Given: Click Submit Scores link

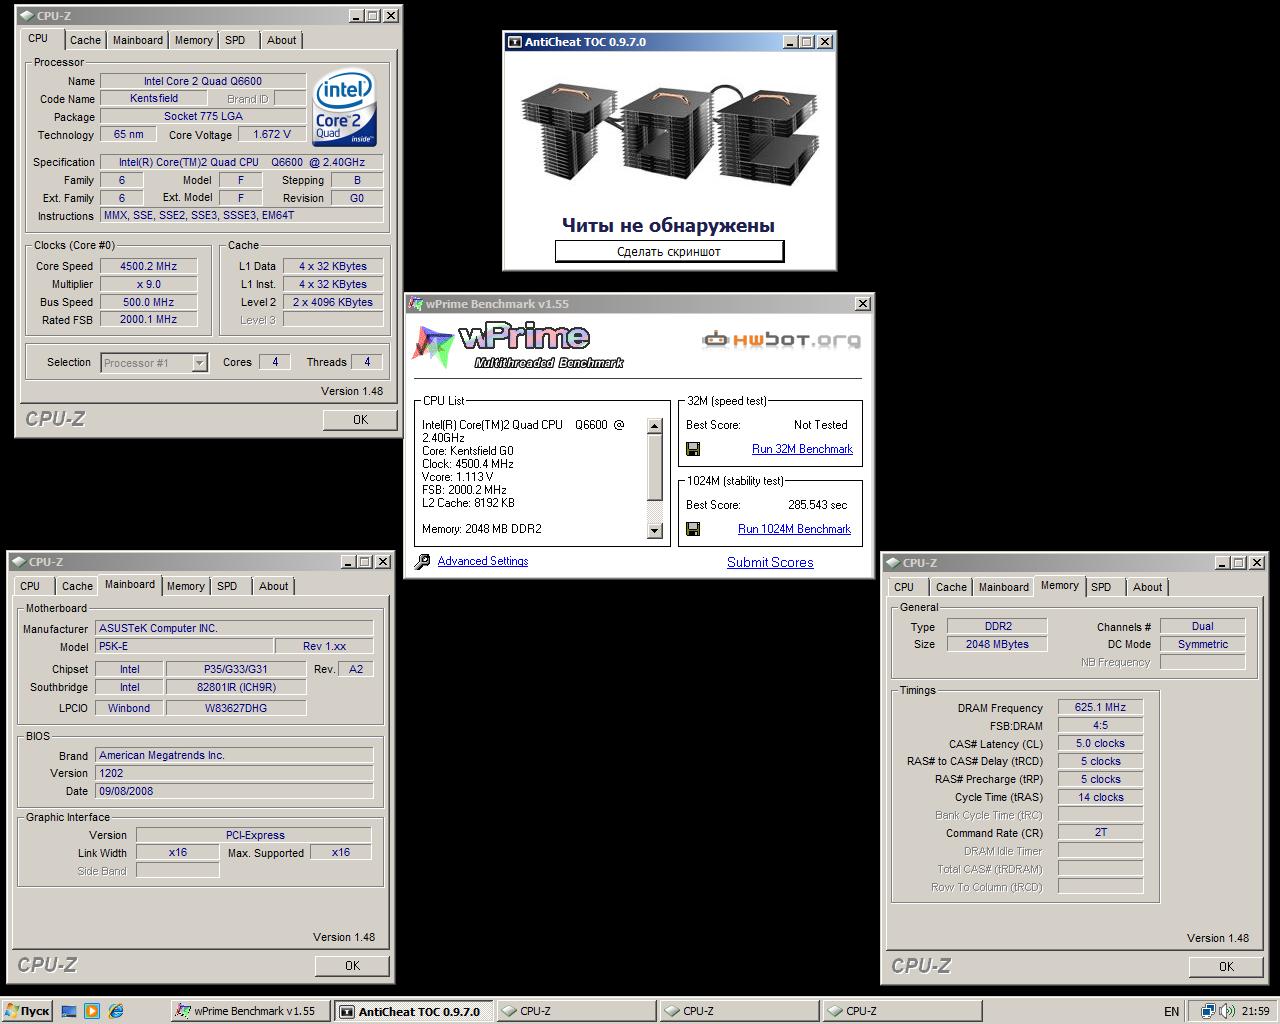Looking at the screenshot, I should point(770,562).
